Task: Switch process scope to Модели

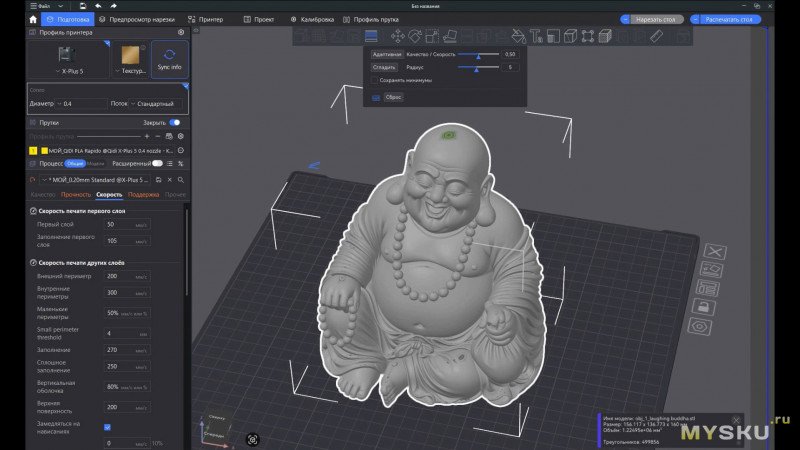Action: point(95,163)
